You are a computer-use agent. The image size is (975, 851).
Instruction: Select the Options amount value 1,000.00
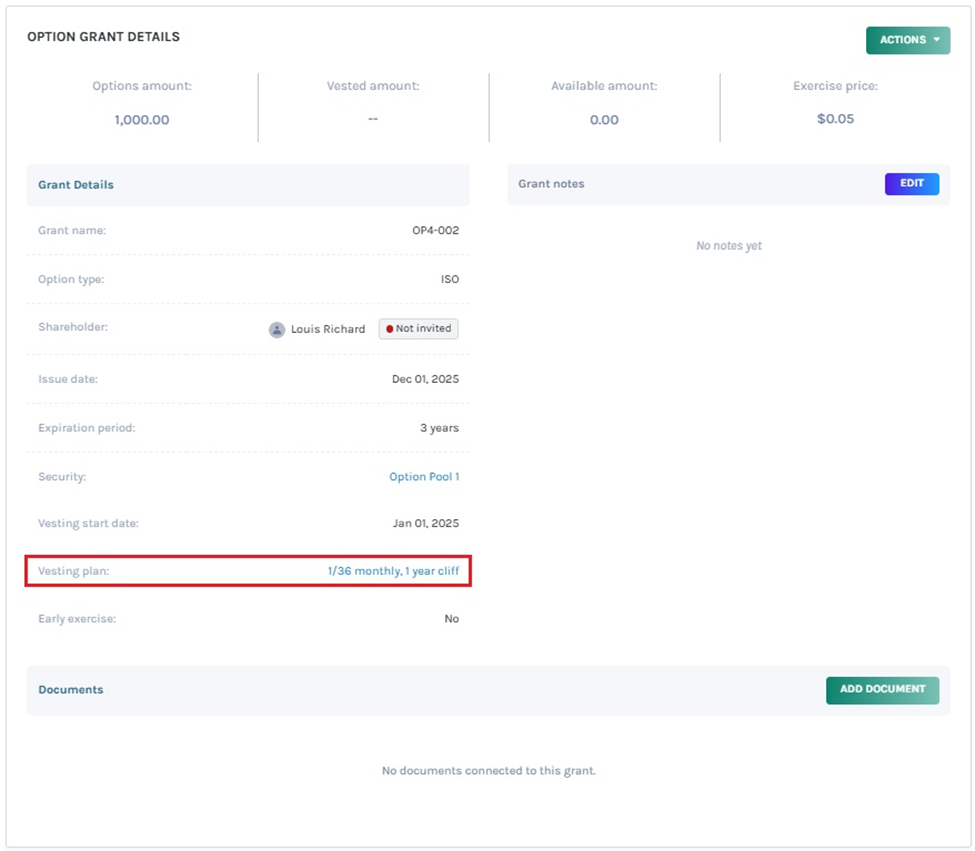142,120
